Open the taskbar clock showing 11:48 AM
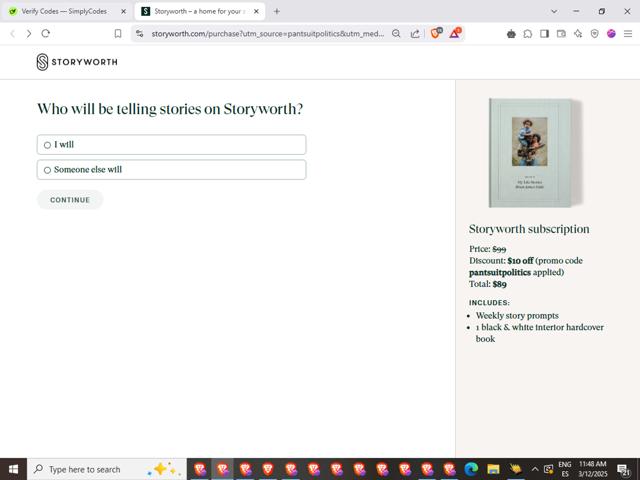The height and width of the screenshot is (480, 640). click(593, 469)
